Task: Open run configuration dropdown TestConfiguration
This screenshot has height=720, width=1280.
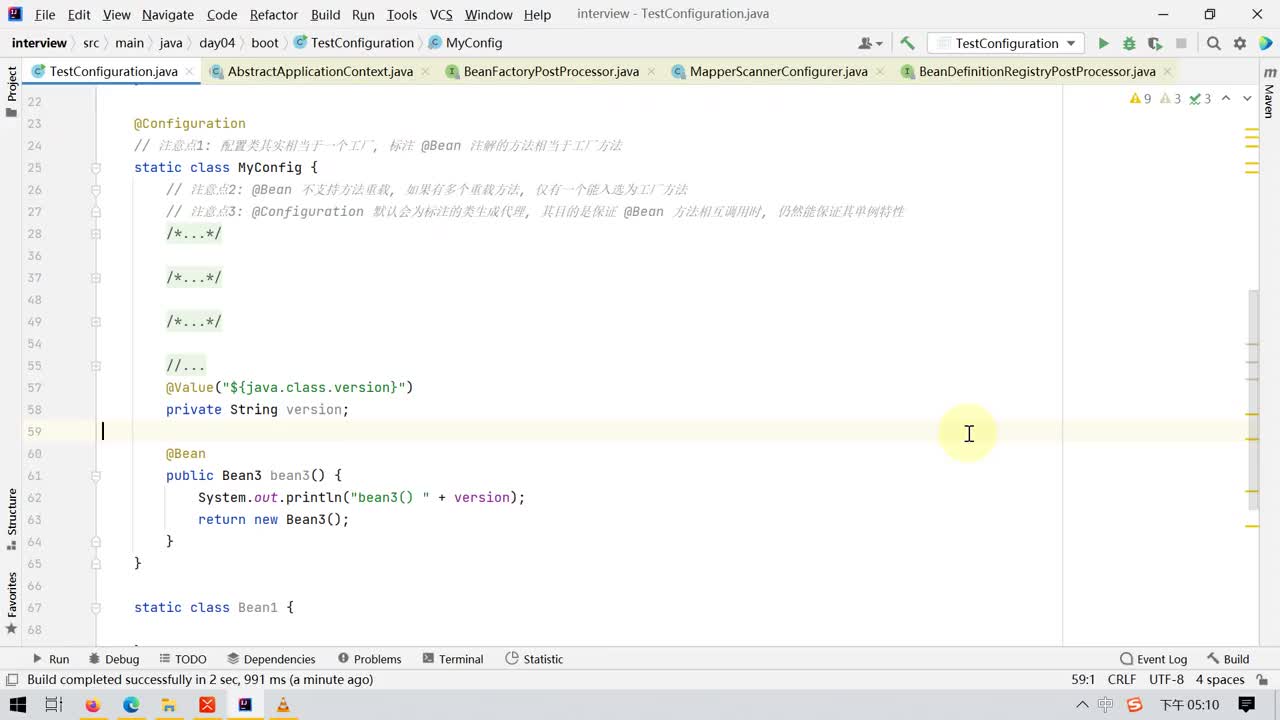Action: [1006, 43]
